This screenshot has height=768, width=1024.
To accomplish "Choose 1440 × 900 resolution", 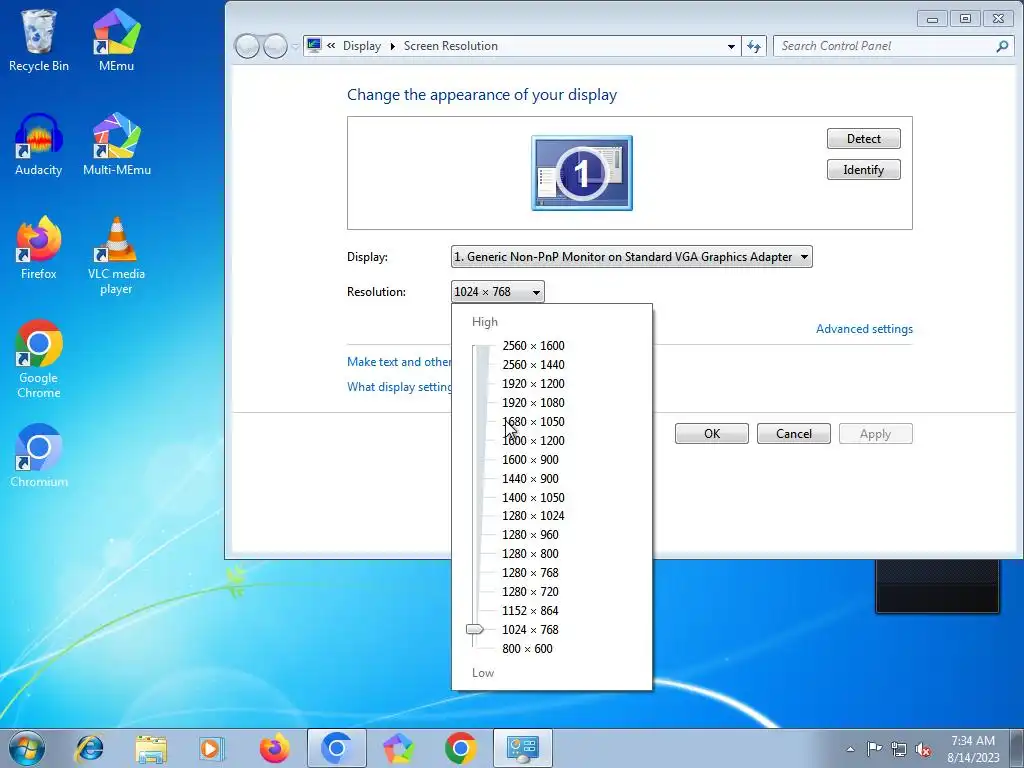I will click(x=530, y=478).
